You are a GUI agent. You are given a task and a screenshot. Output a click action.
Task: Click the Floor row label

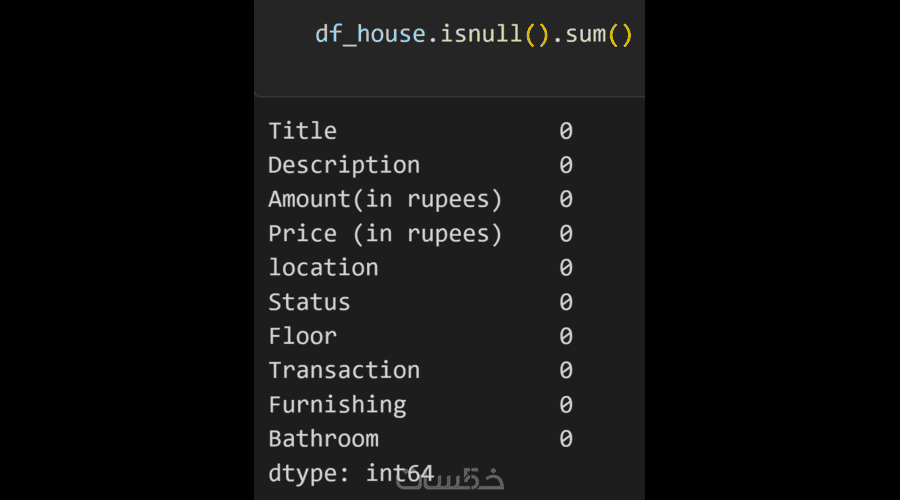[x=302, y=336]
